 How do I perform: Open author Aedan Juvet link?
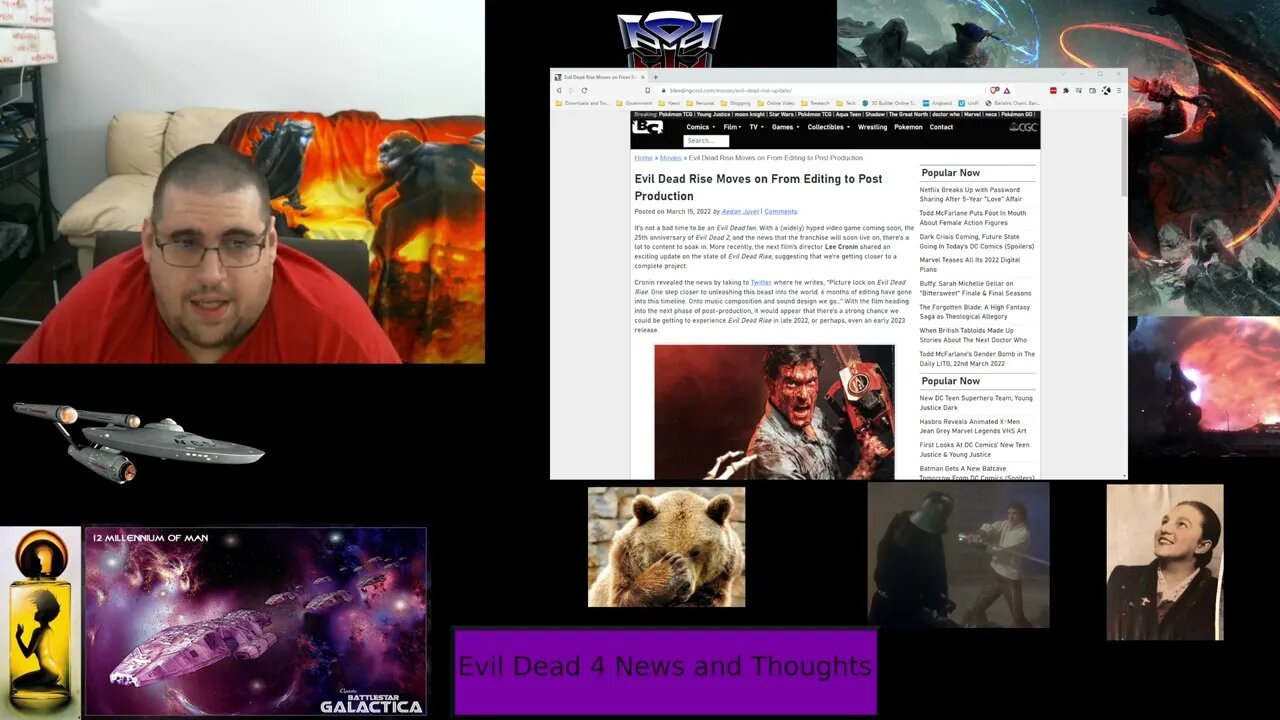tap(740, 212)
